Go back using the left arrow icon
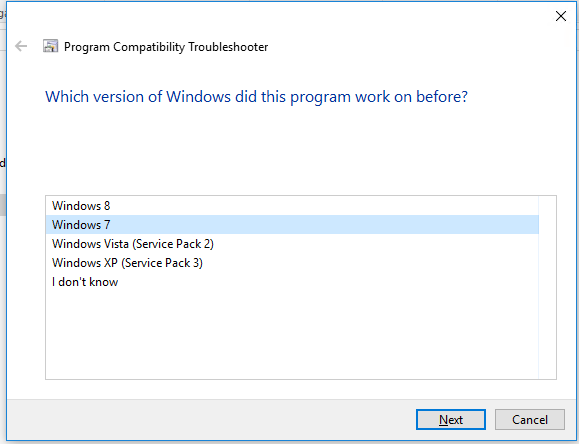This screenshot has height=444, width=579. click(x=21, y=46)
